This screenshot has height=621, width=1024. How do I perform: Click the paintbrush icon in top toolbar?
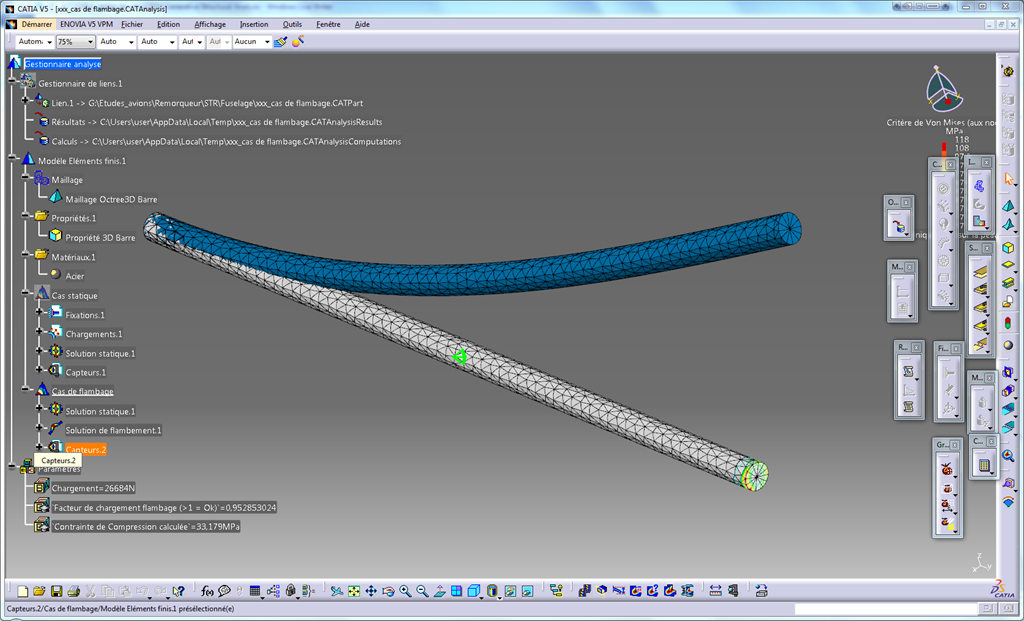tap(281, 41)
